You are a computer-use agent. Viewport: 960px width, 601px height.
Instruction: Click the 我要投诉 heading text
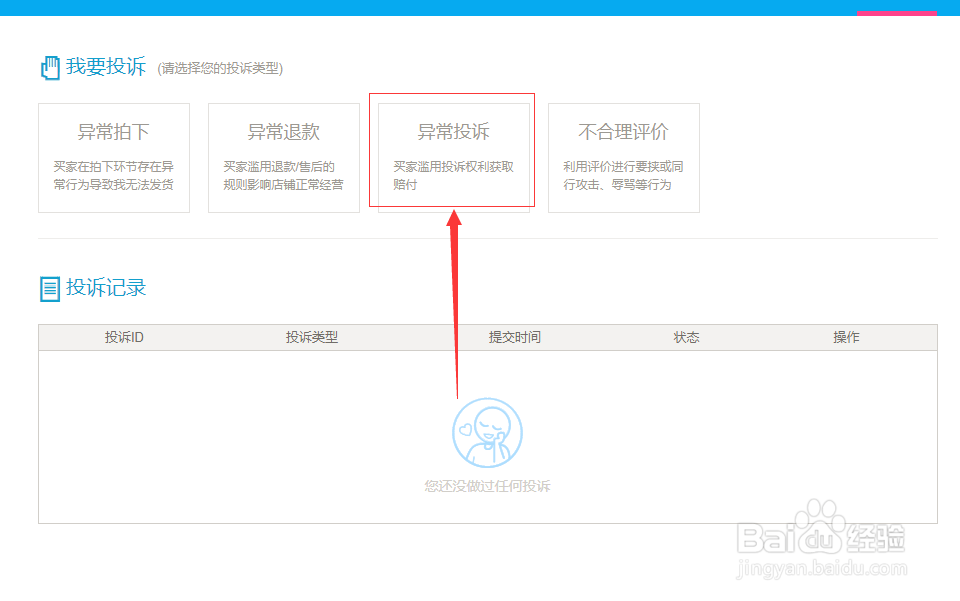(106, 66)
